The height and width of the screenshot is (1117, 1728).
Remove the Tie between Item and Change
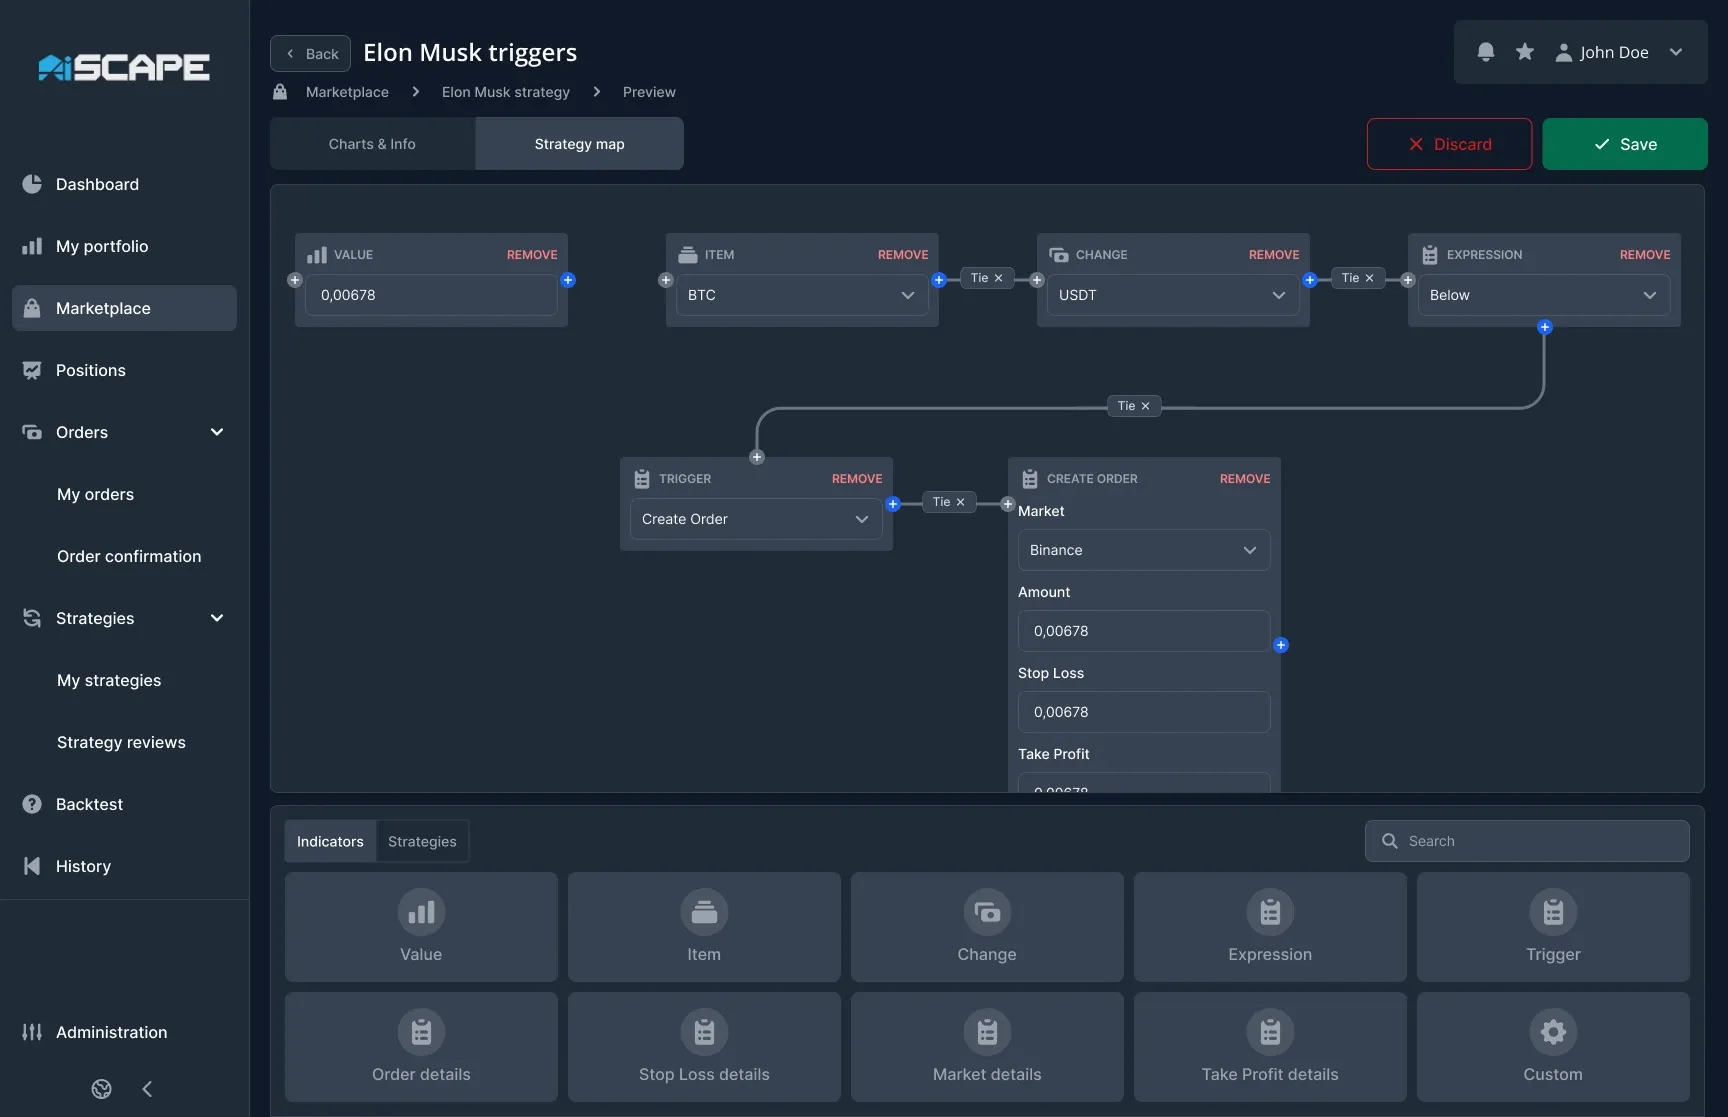coord(998,278)
